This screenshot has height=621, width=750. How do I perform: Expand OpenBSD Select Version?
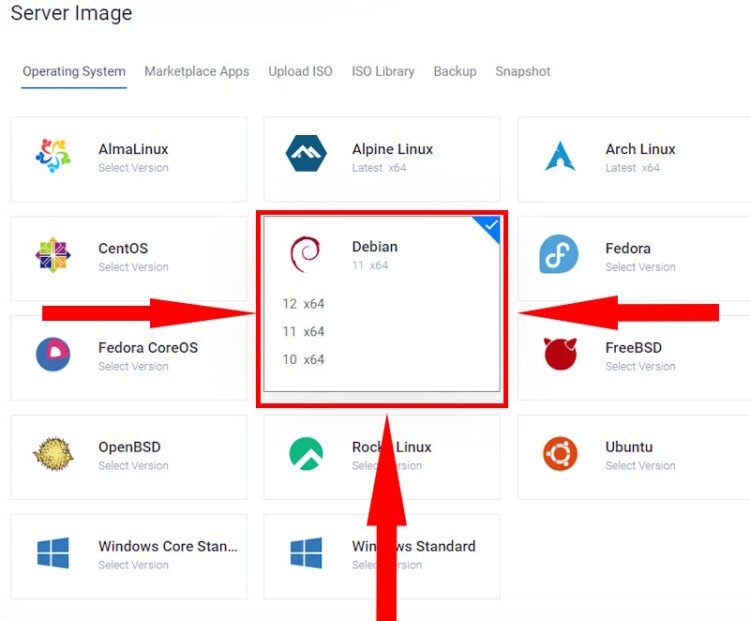tap(133, 466)
